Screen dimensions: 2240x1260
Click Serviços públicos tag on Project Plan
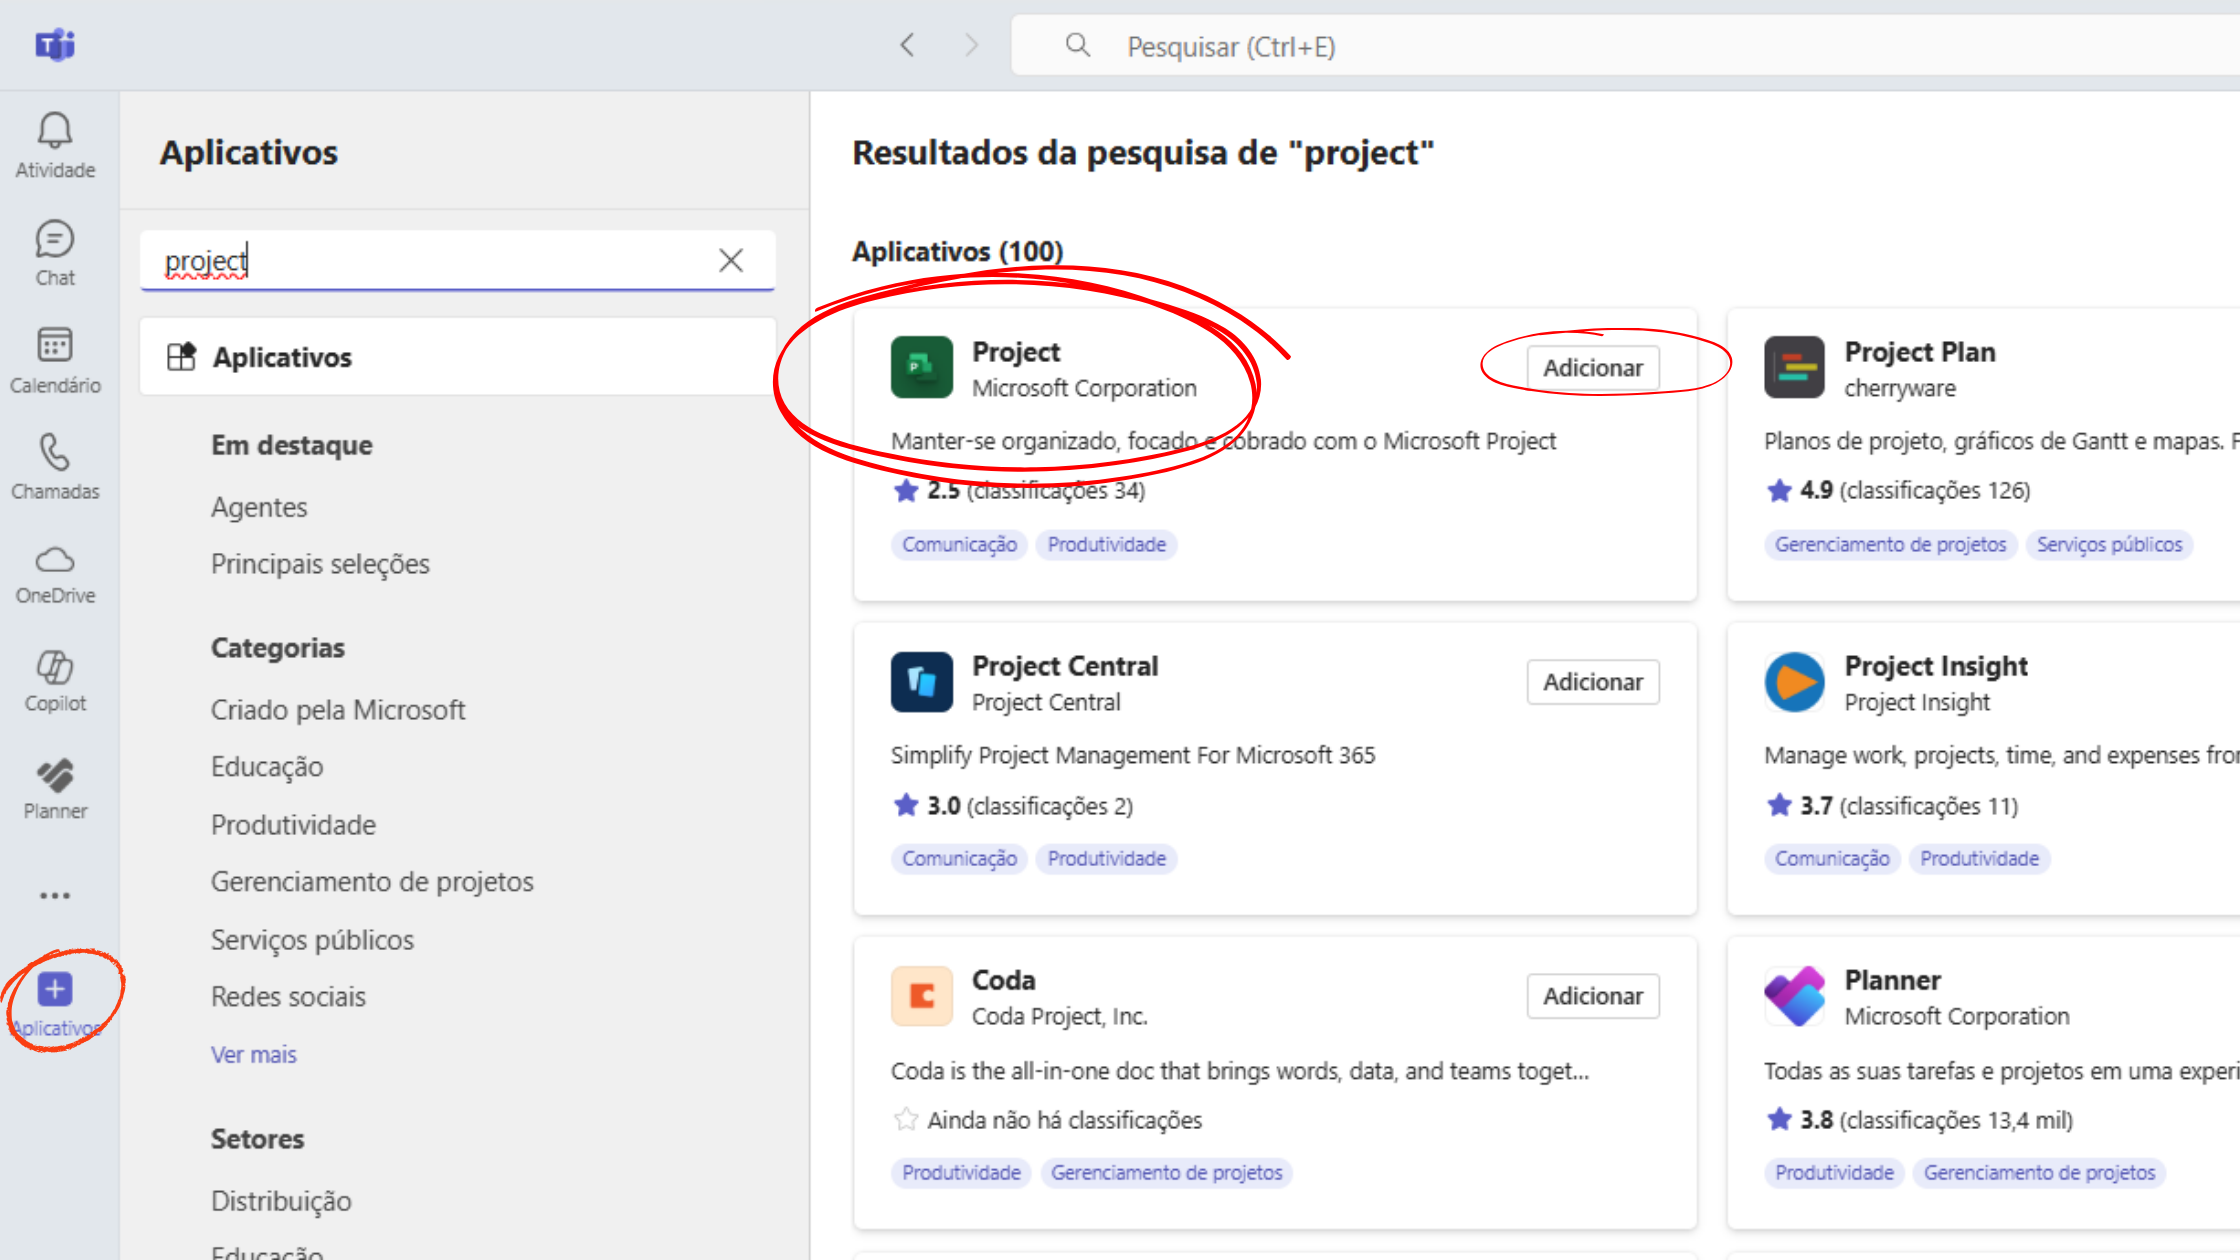[2109, 544]
